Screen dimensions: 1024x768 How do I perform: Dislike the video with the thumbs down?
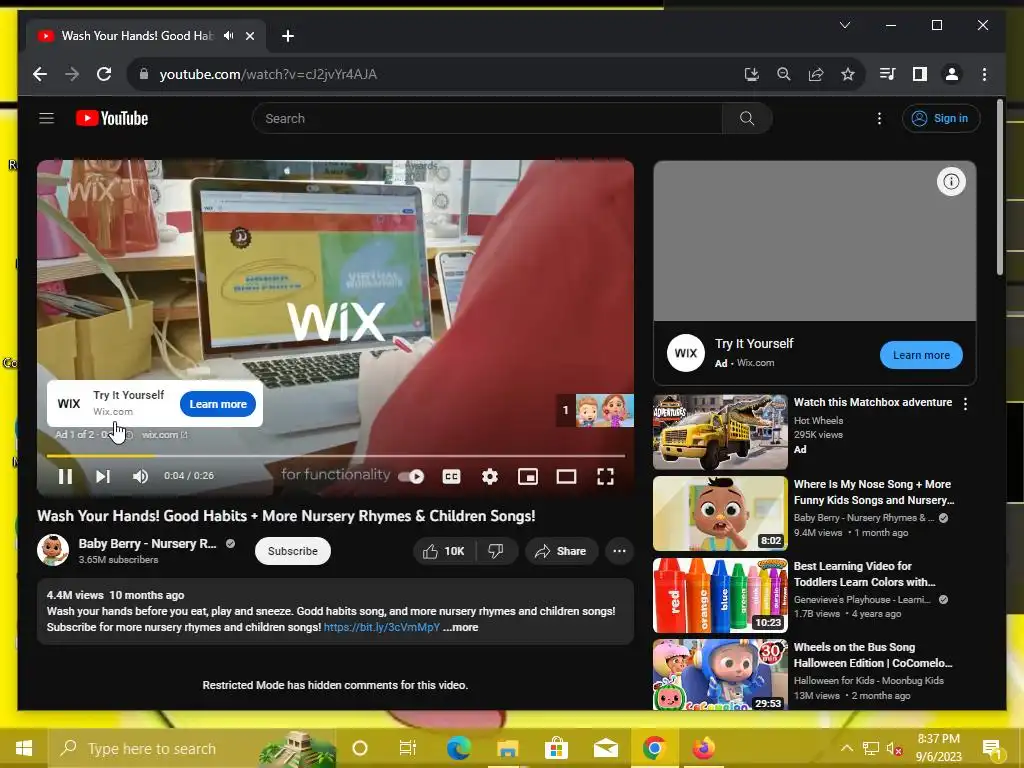coord(496,551)
